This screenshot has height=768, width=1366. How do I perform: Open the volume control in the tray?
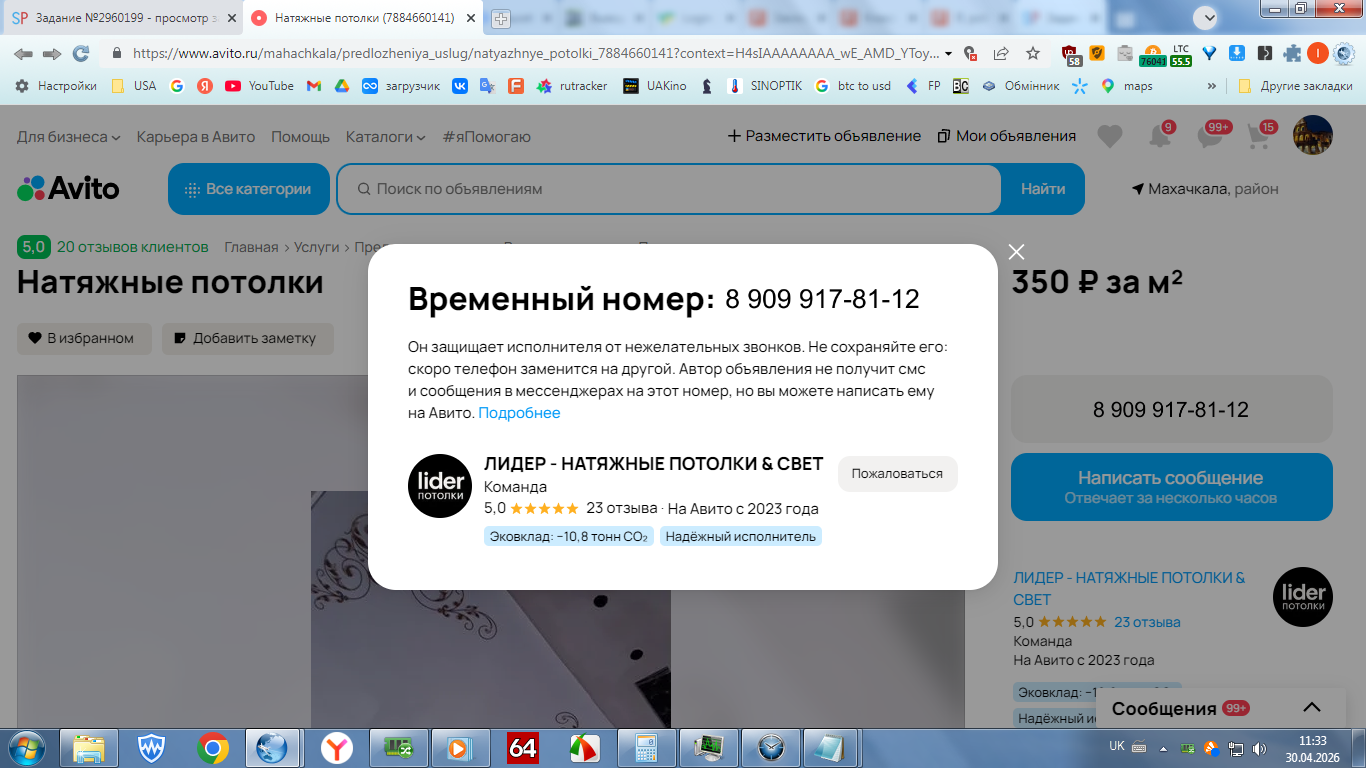pyautogui.click(x=1258, y=747)
